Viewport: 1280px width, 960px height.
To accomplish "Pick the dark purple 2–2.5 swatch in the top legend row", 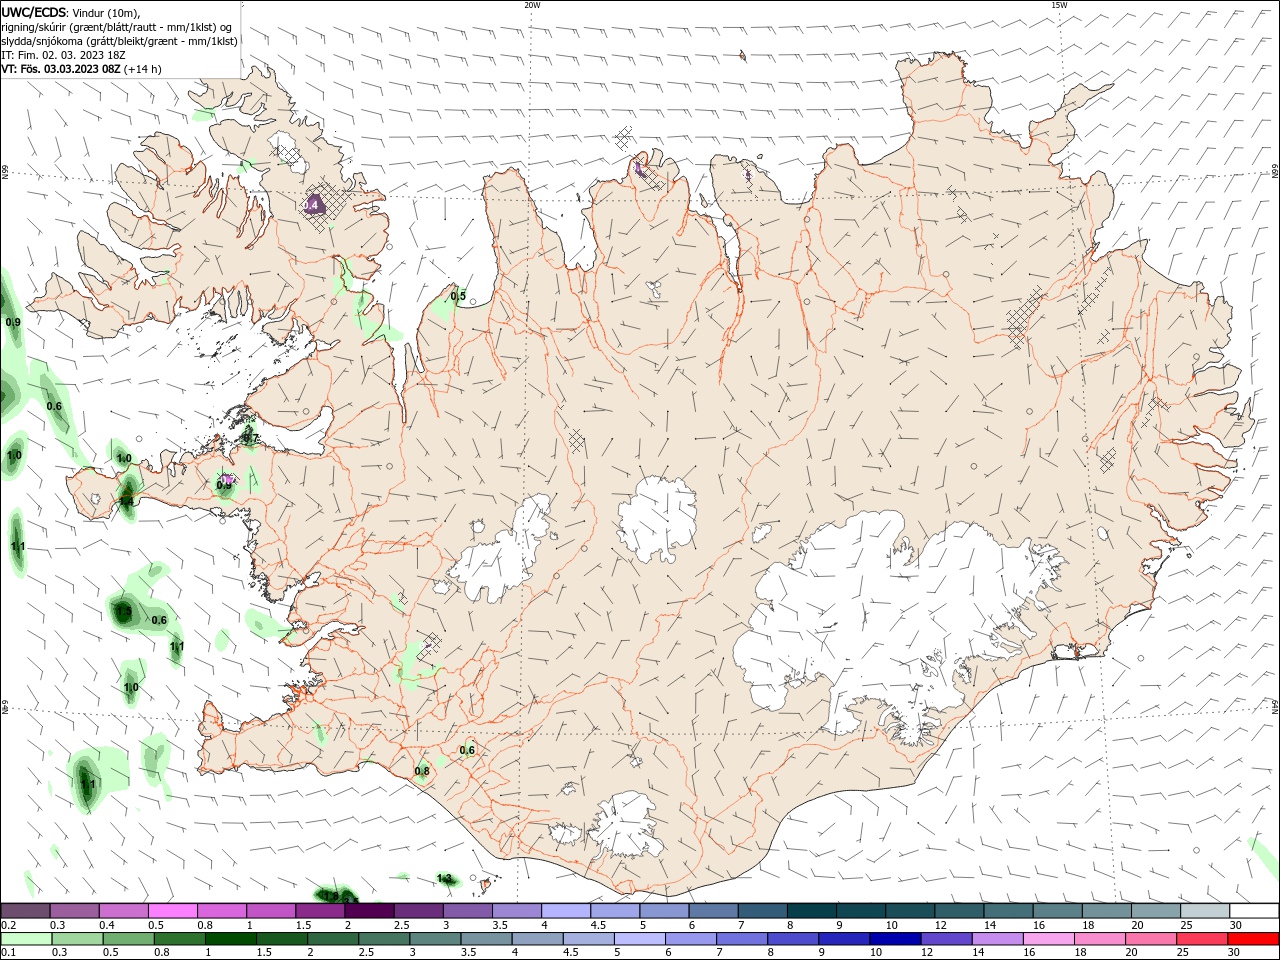I will click(x=369, y=911).
